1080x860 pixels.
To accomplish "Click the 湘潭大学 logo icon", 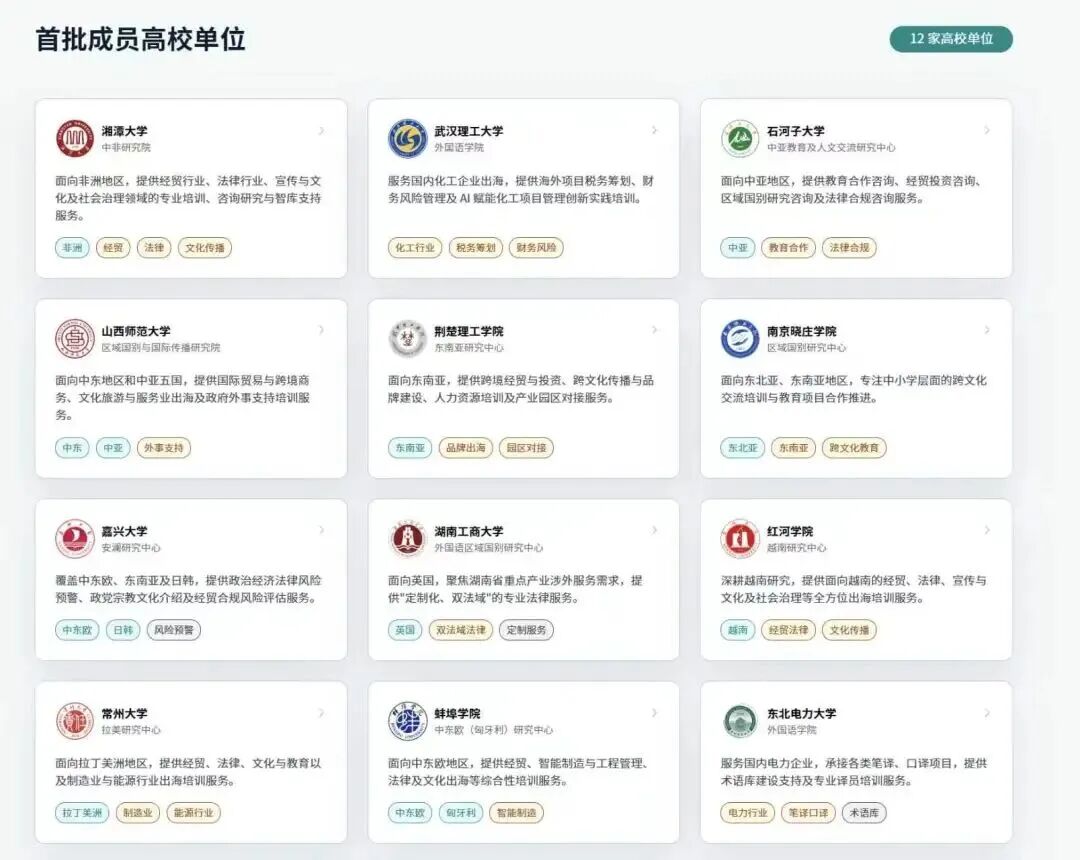I will click(74, 138).
